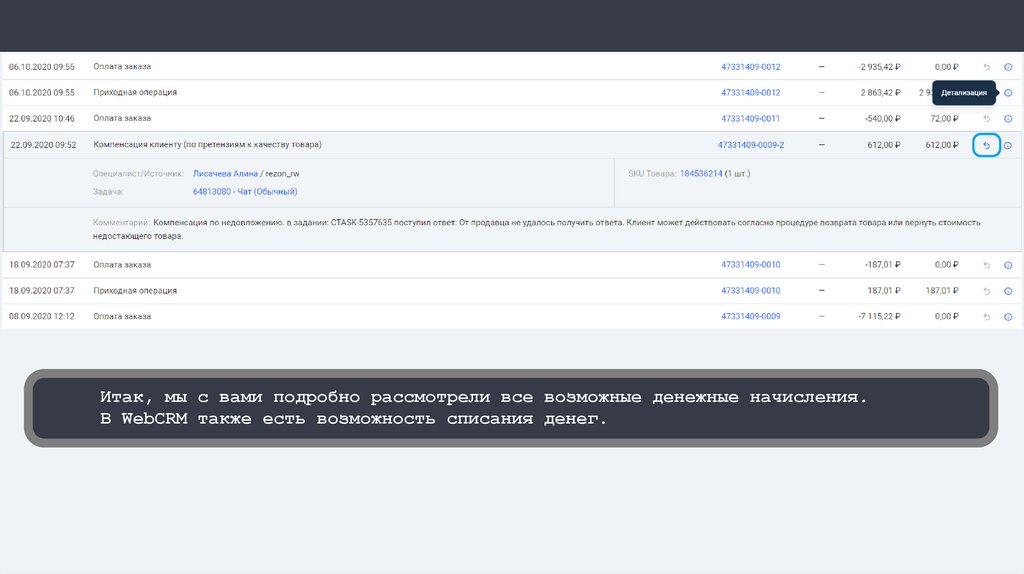Click Компенсация клиенту (по претензиям к качеству товара)
Image resolution: width=1024 pixels, height=574 pixels.
pyautogui.click(x=208, y=144)
